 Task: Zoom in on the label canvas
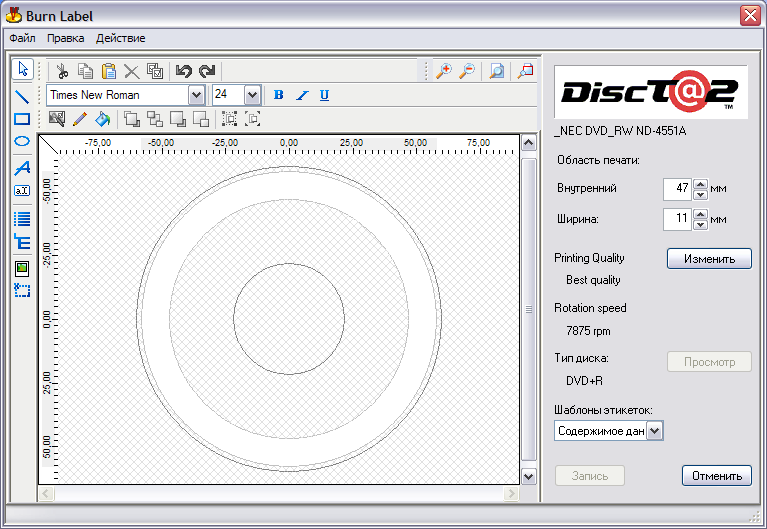[x=443, y=71]
